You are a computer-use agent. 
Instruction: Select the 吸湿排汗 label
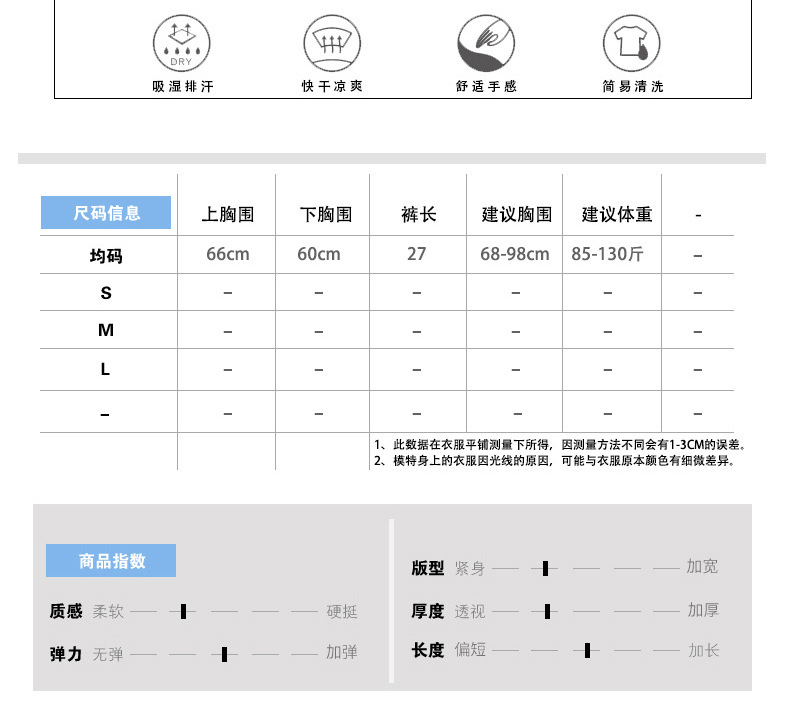183,87
